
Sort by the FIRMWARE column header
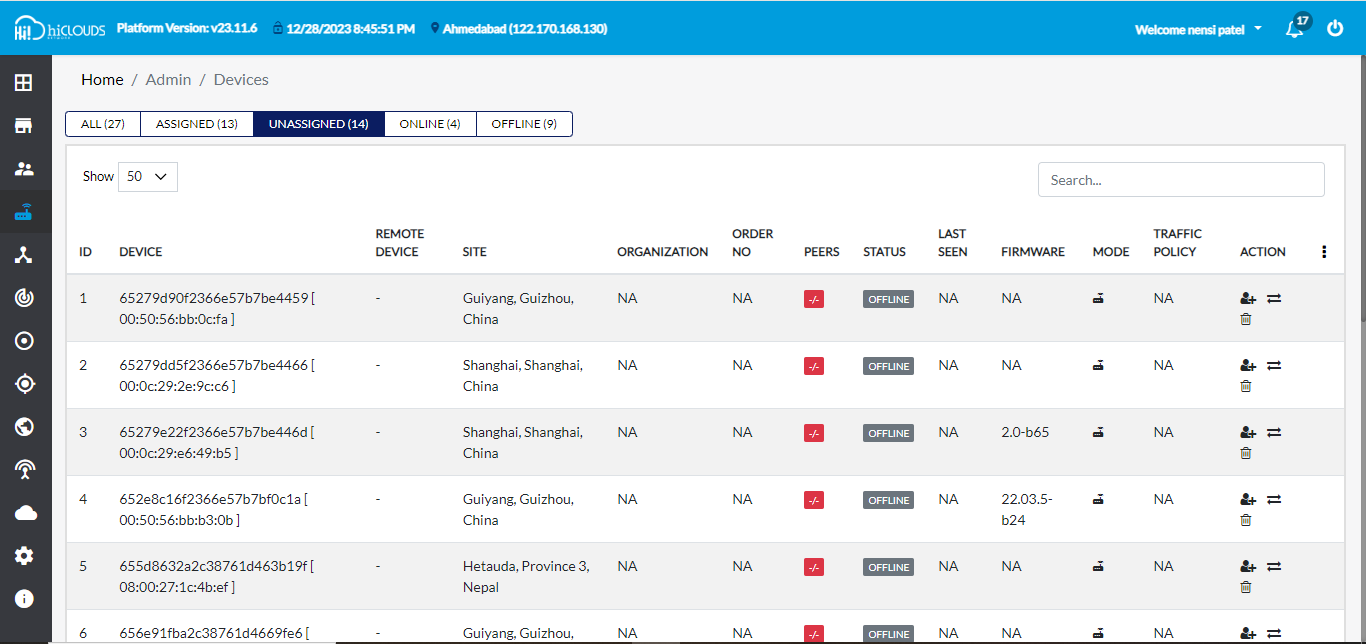[1033, 252]
